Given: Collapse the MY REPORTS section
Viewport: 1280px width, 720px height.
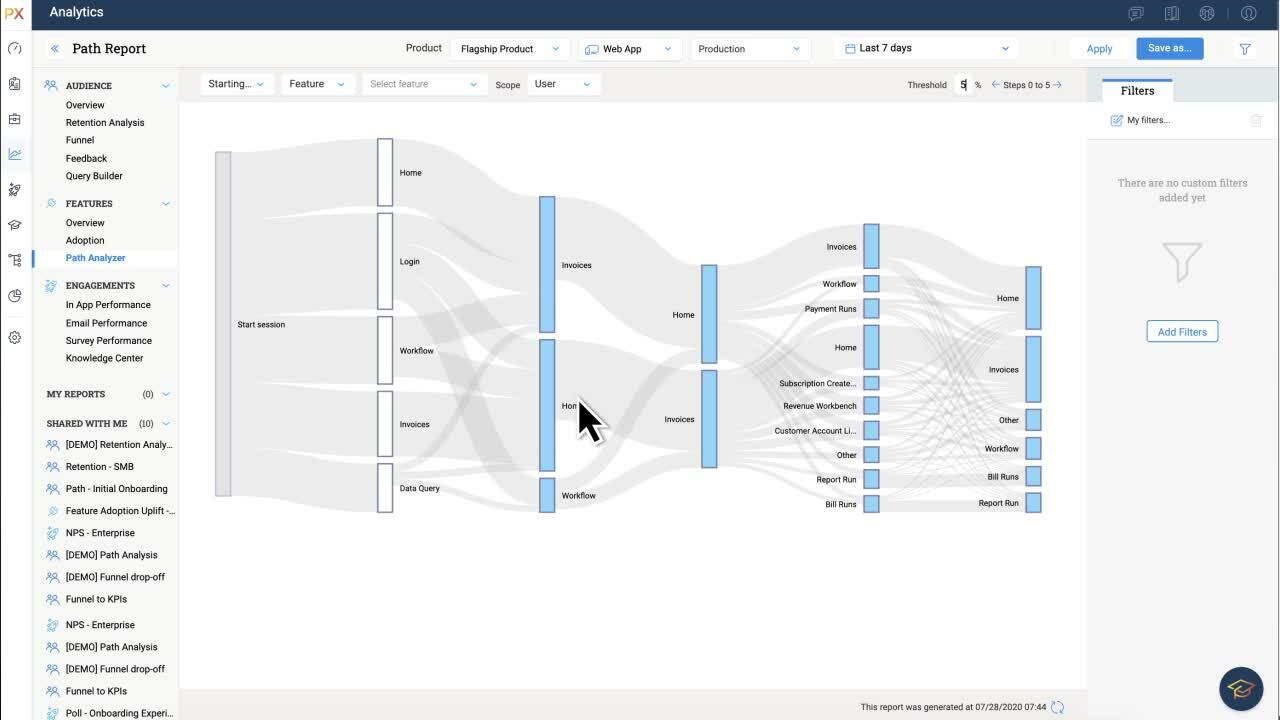Looking at the screenshot, I should (166, 394).
